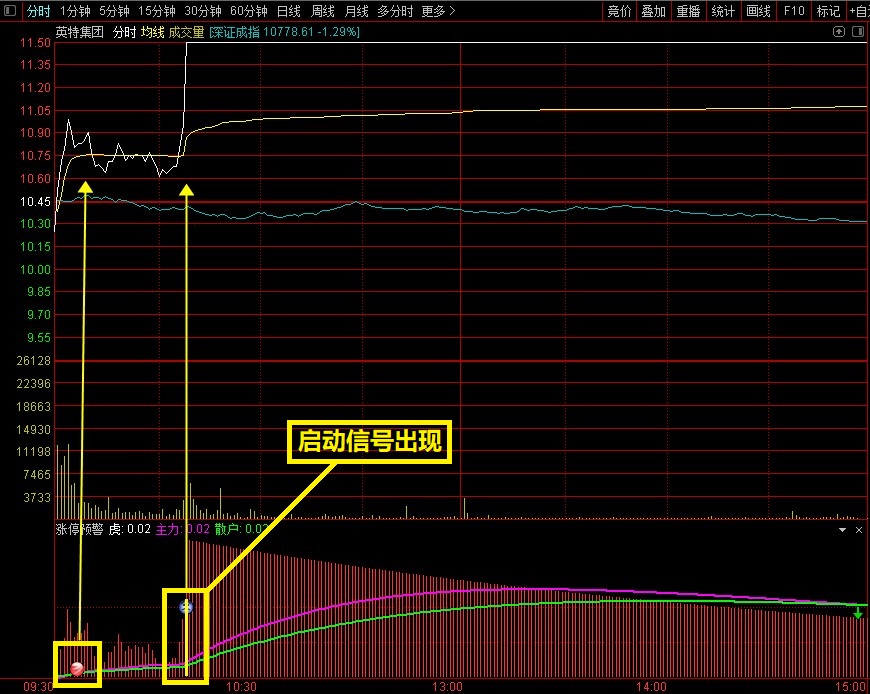Click the up-arrow icon at chart top right

coord(839,32)
